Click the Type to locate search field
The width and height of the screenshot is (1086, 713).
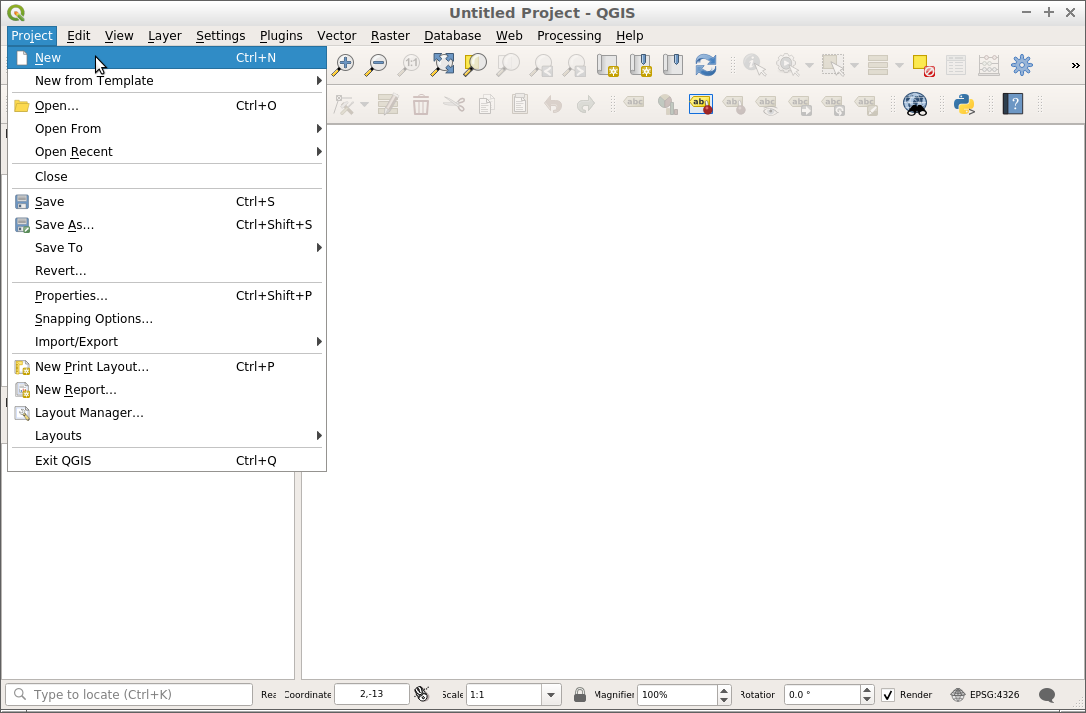(129, 694)
